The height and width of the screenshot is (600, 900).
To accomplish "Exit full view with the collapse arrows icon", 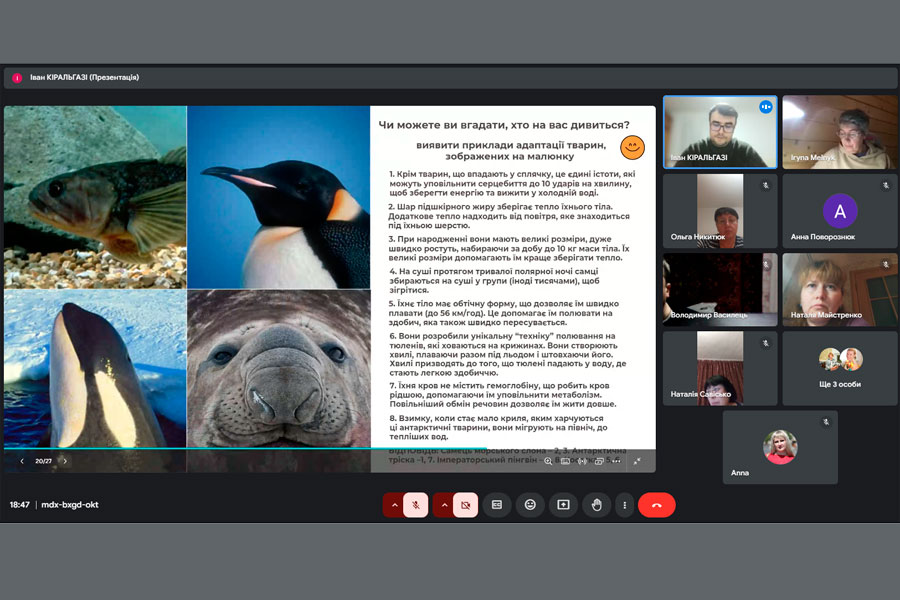I will (637, 461).
